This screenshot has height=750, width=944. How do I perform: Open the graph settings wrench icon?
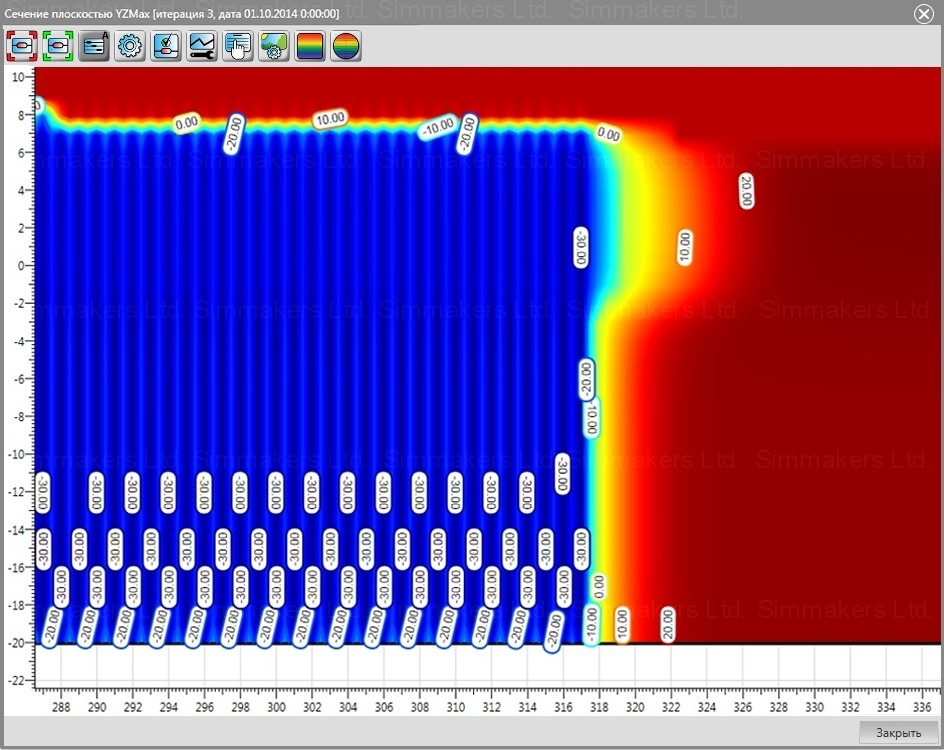202,46
